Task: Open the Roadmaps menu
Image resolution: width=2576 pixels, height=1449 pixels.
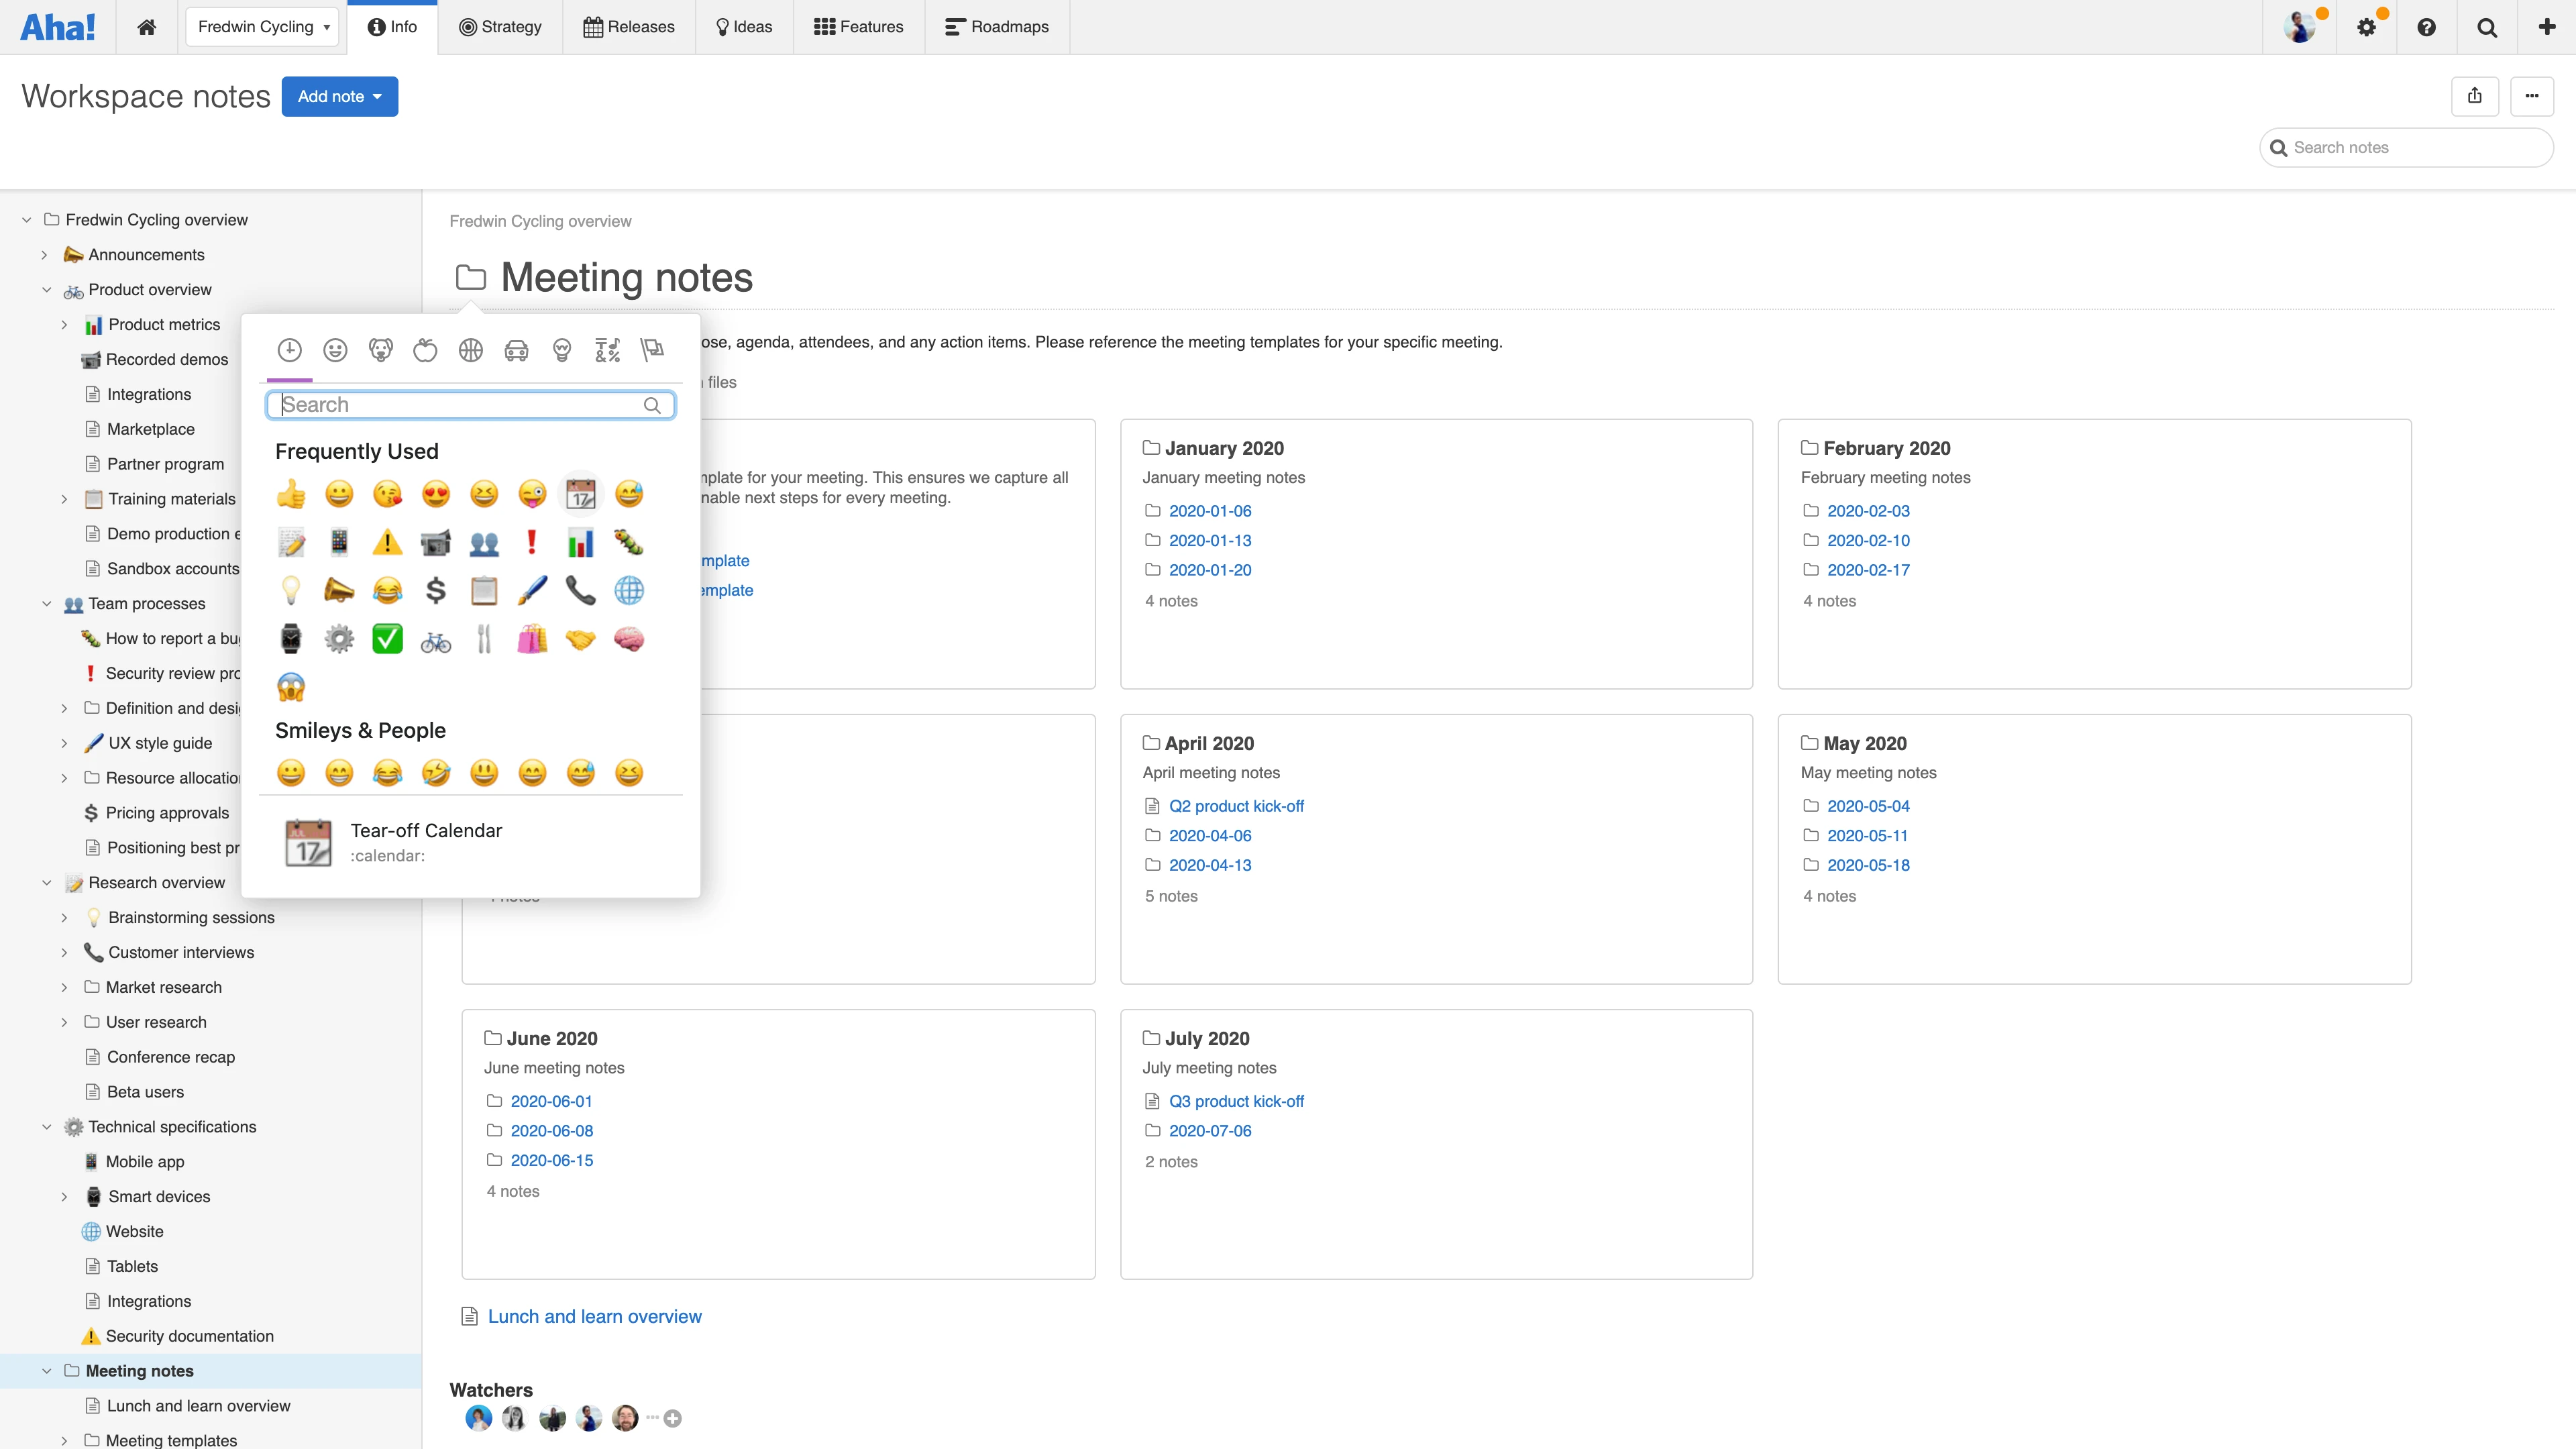Action: 997,27
